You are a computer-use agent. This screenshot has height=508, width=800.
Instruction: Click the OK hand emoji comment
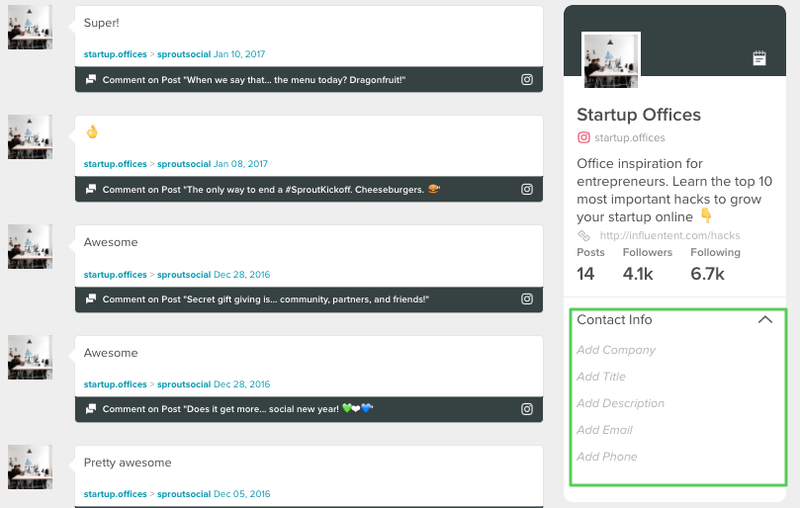point(92,132)
